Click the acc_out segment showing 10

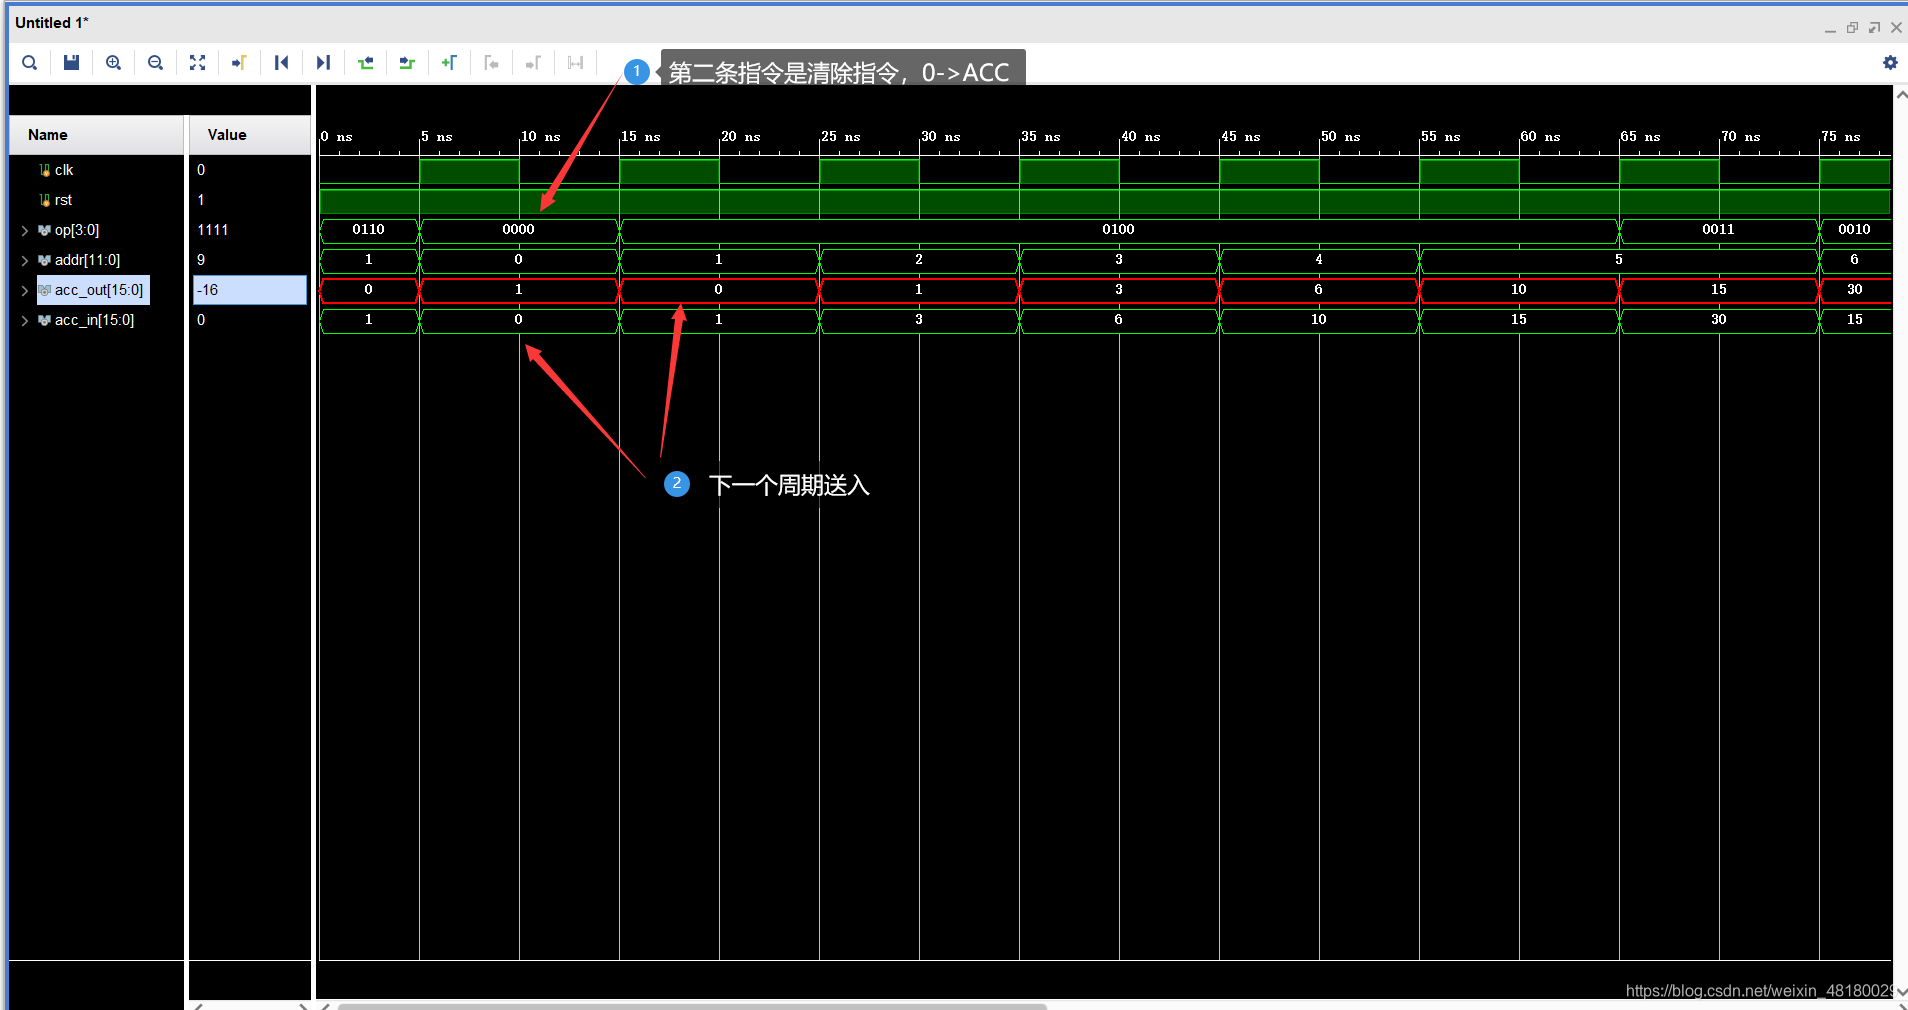1519,290
